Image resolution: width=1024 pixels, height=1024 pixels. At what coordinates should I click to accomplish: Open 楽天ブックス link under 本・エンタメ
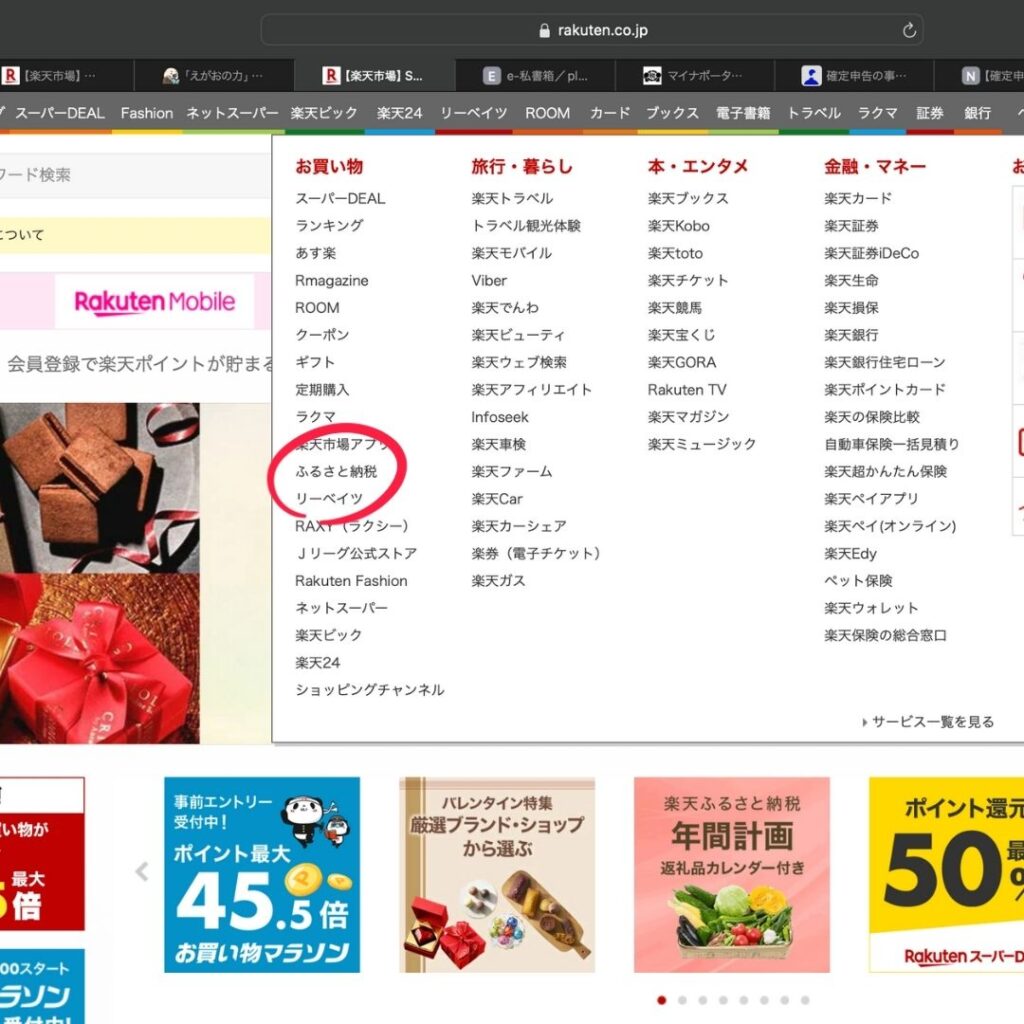click(x=688, y=198)
